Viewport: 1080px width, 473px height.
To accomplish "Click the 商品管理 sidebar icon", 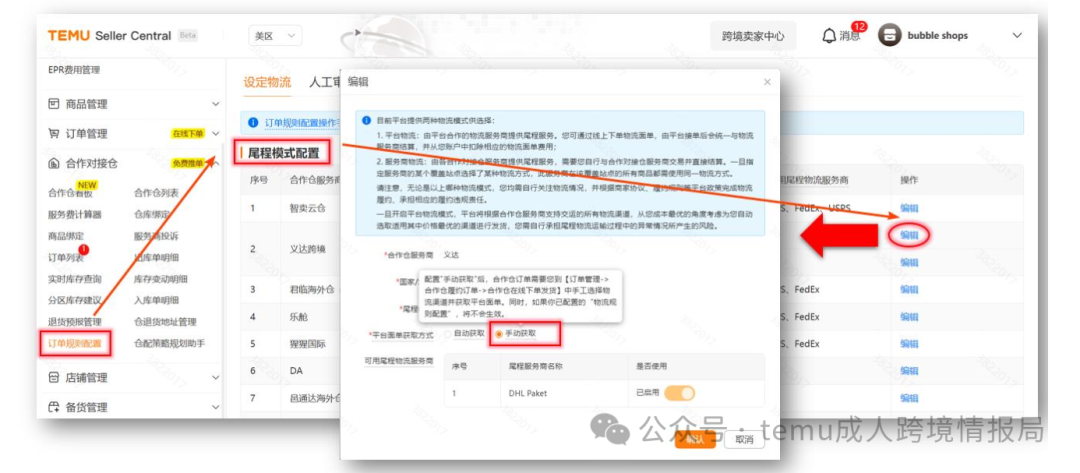I will [x=54, y=104].
